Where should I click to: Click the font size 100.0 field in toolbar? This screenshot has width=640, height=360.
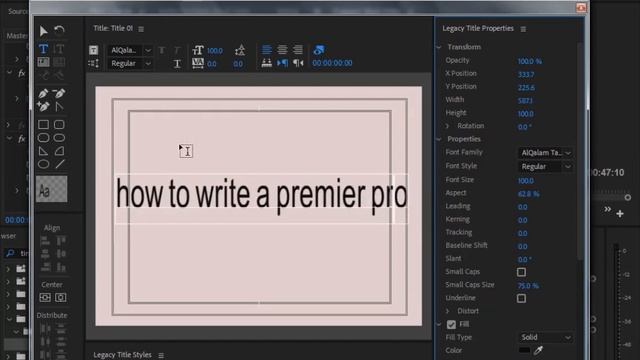click(215, 51)
